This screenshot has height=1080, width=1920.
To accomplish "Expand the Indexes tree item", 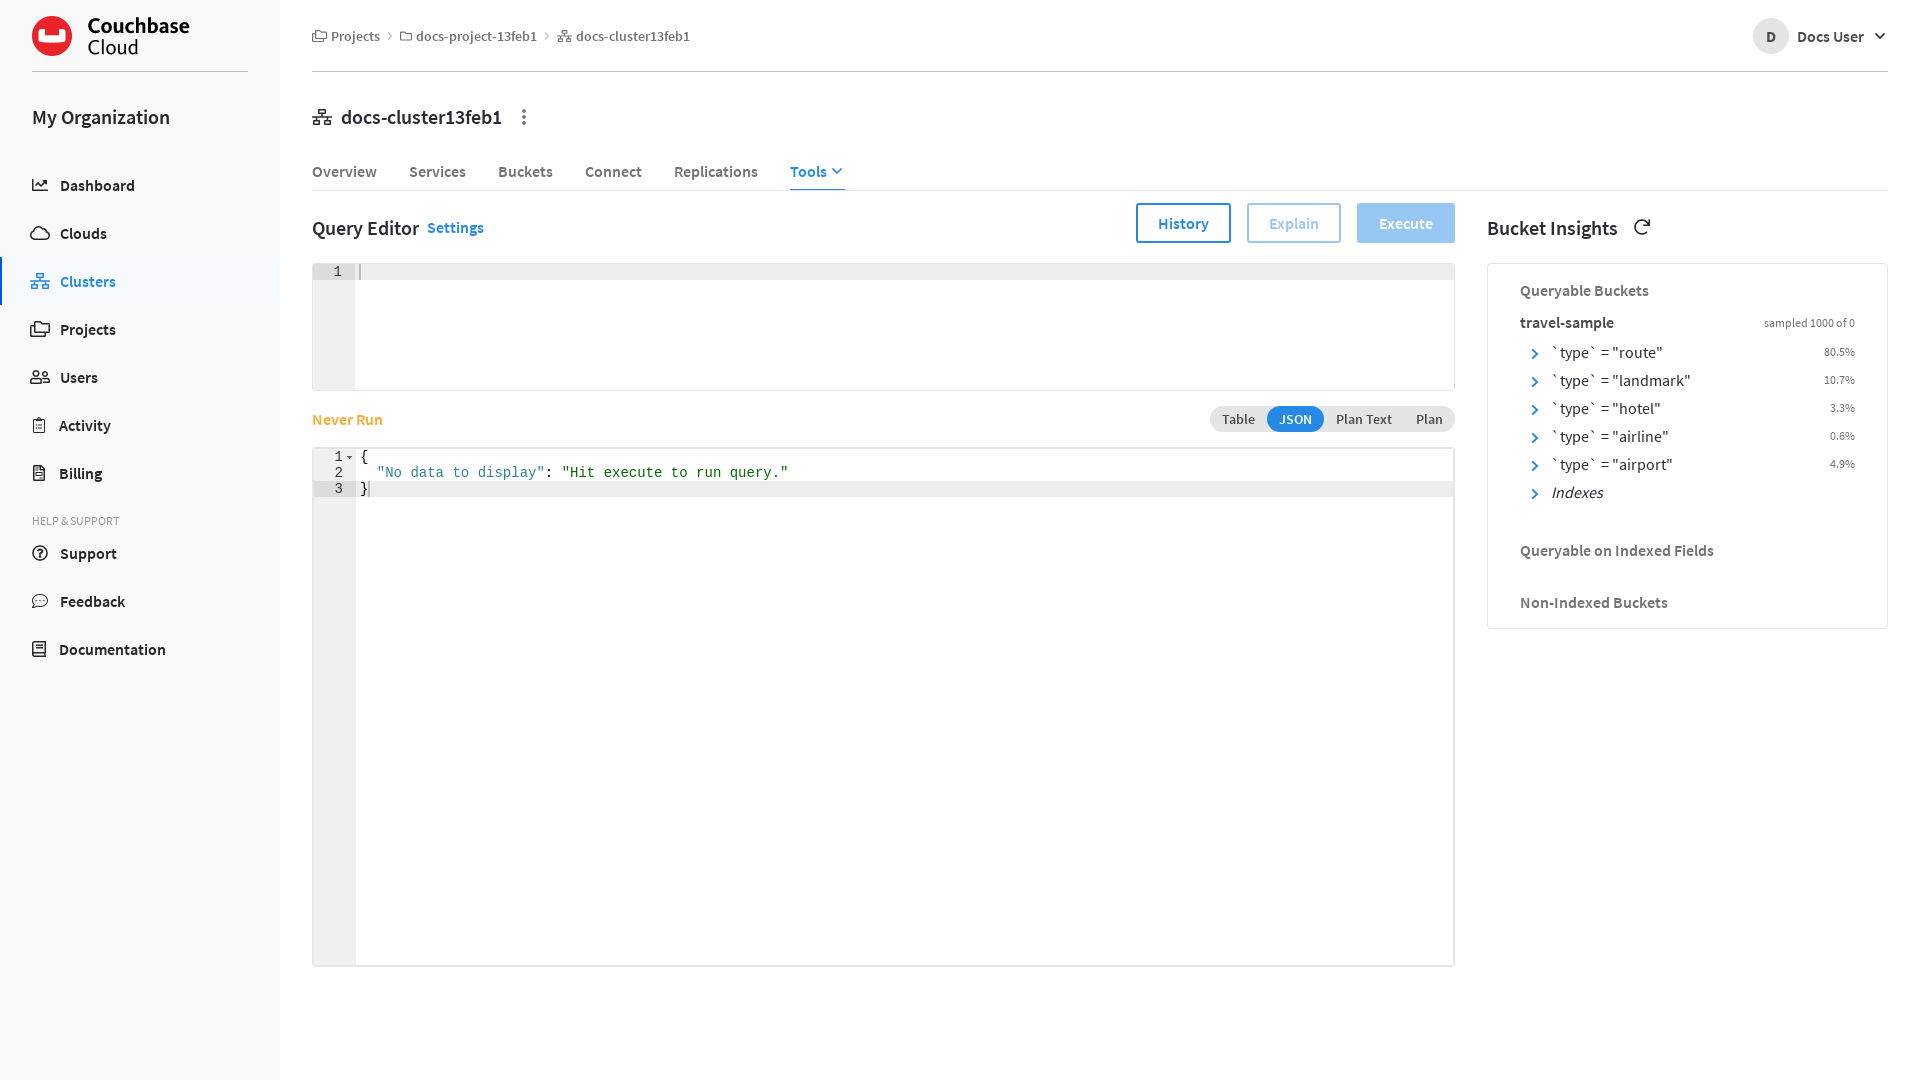I will [x=1535, y=493].
